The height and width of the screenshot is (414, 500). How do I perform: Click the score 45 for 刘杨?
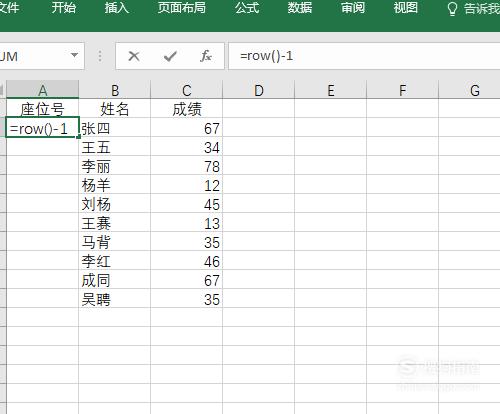pos(187,203)
